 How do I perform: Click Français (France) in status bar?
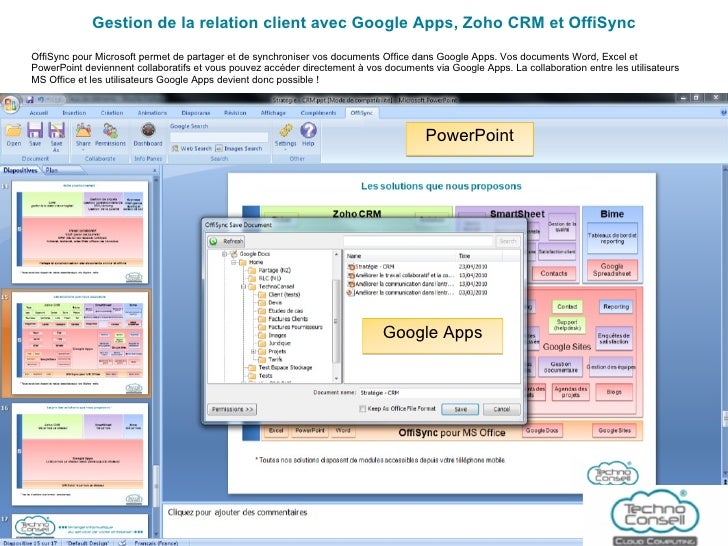tap(156, 543)
